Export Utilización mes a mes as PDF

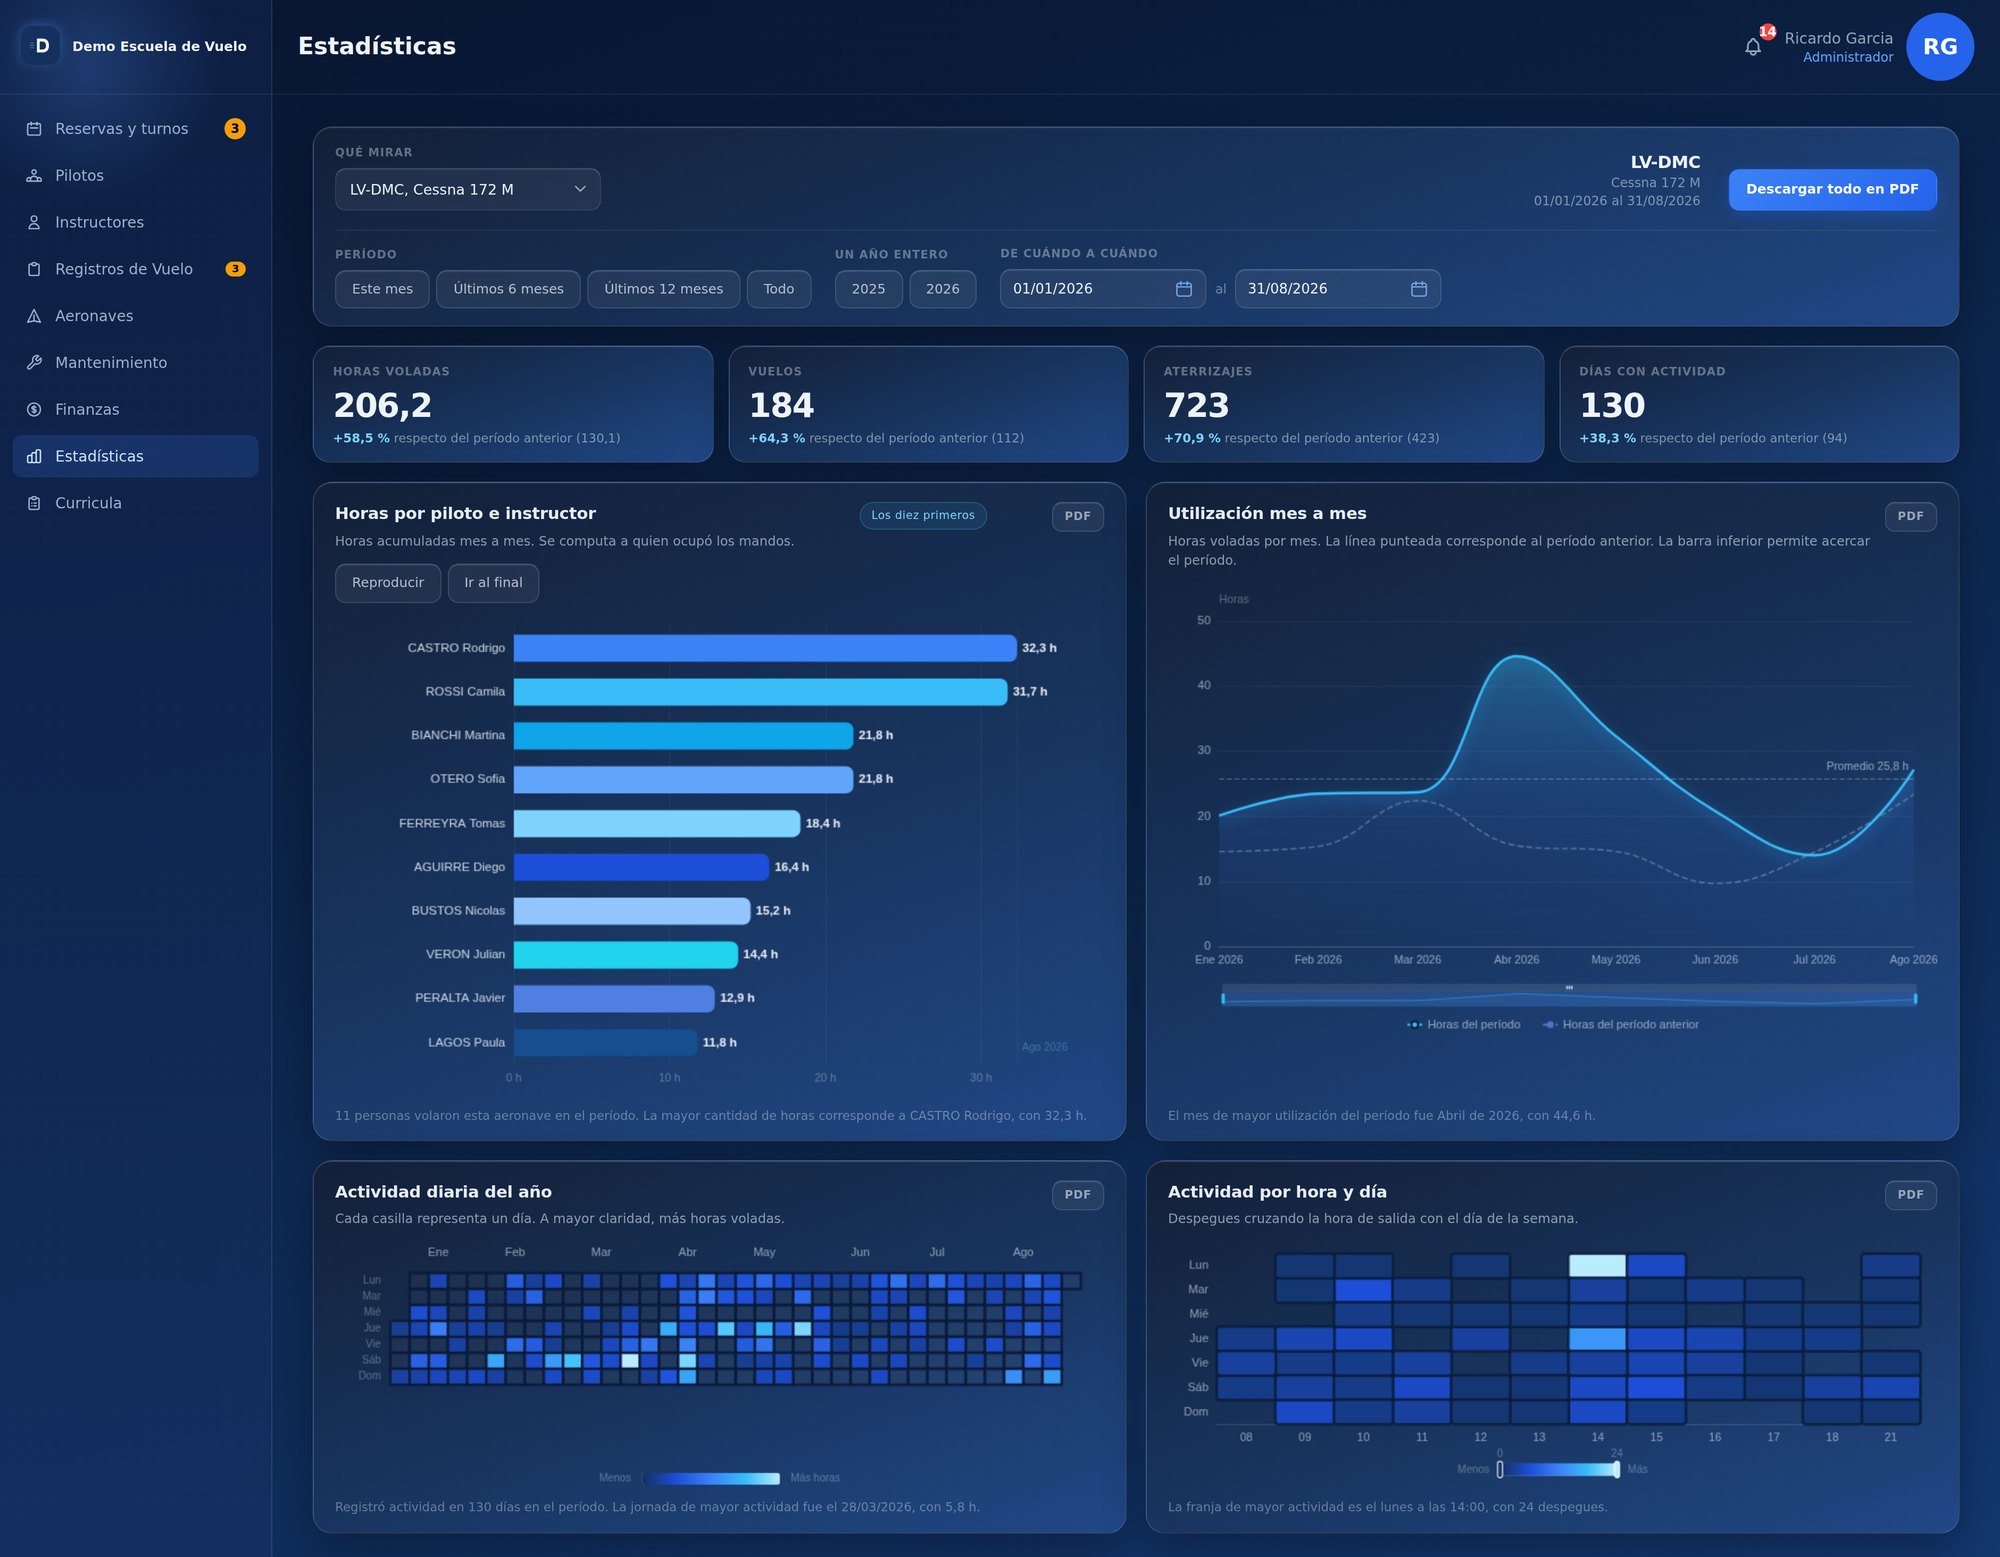click(1910, 516)
